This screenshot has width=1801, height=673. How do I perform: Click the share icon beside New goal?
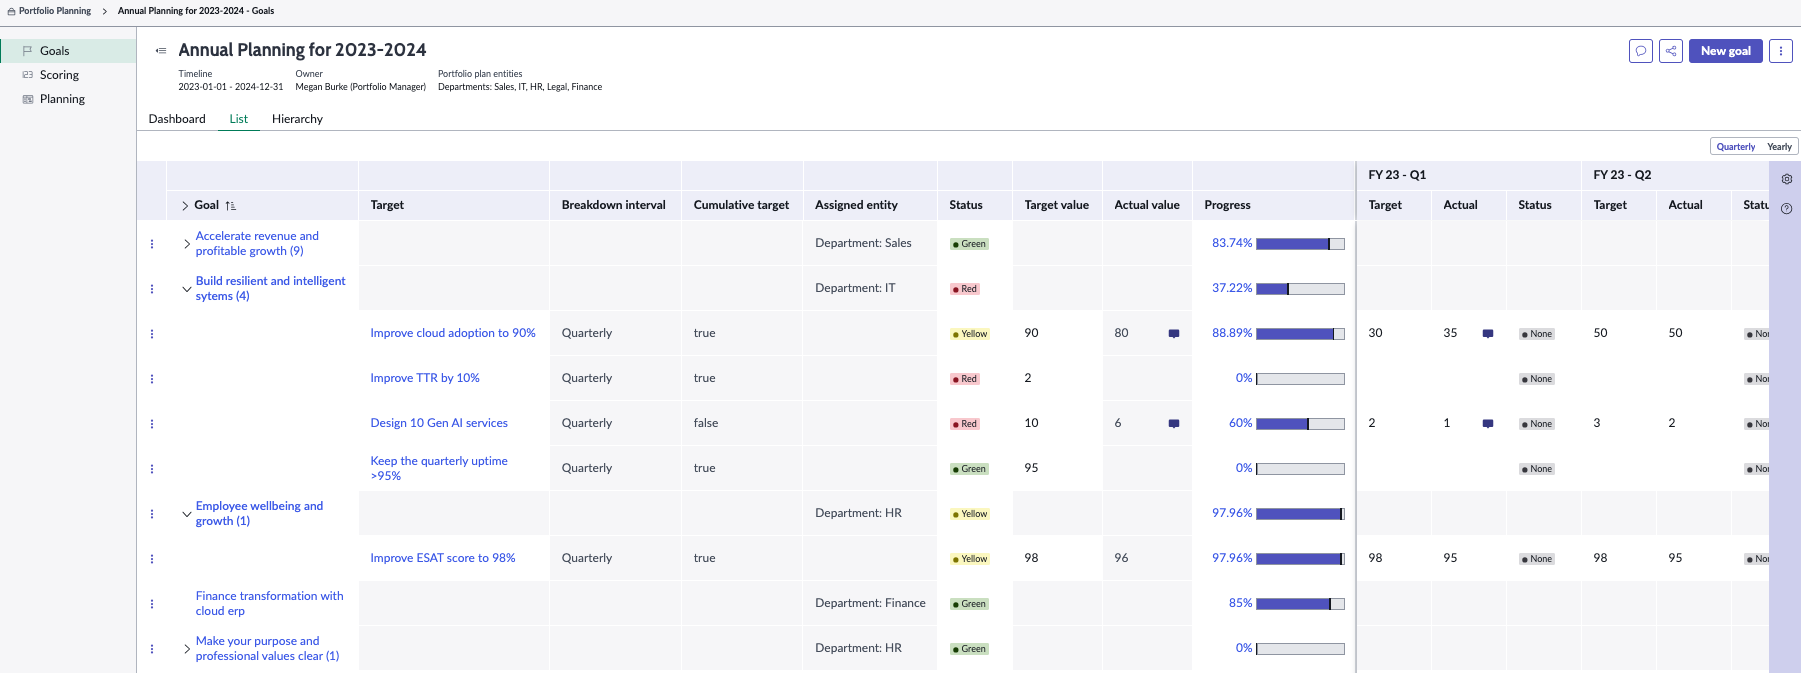[x=1671, y=51]
